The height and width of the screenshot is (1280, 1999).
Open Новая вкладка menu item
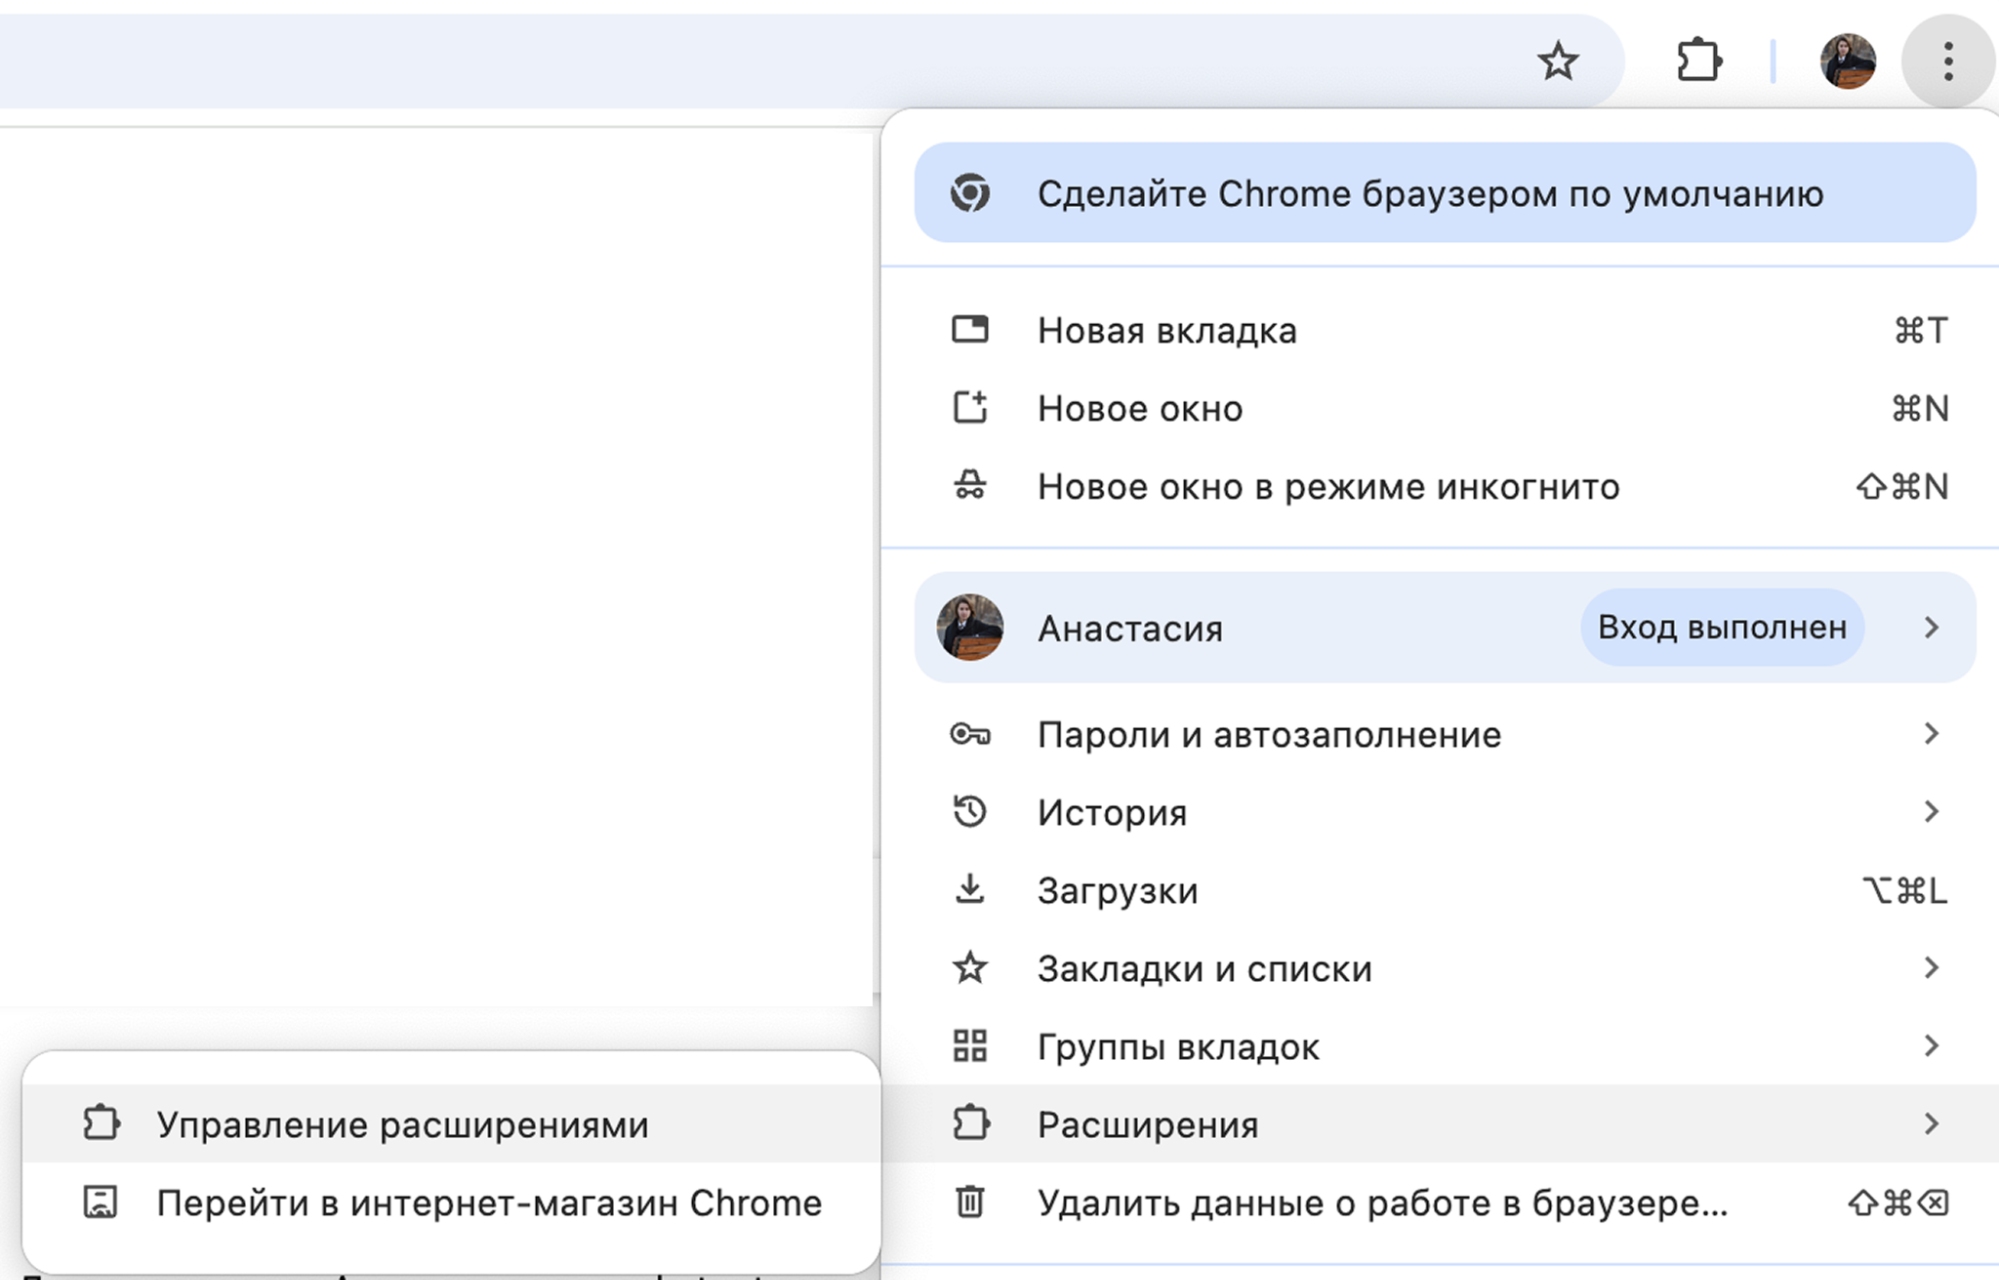point(1166,331)
